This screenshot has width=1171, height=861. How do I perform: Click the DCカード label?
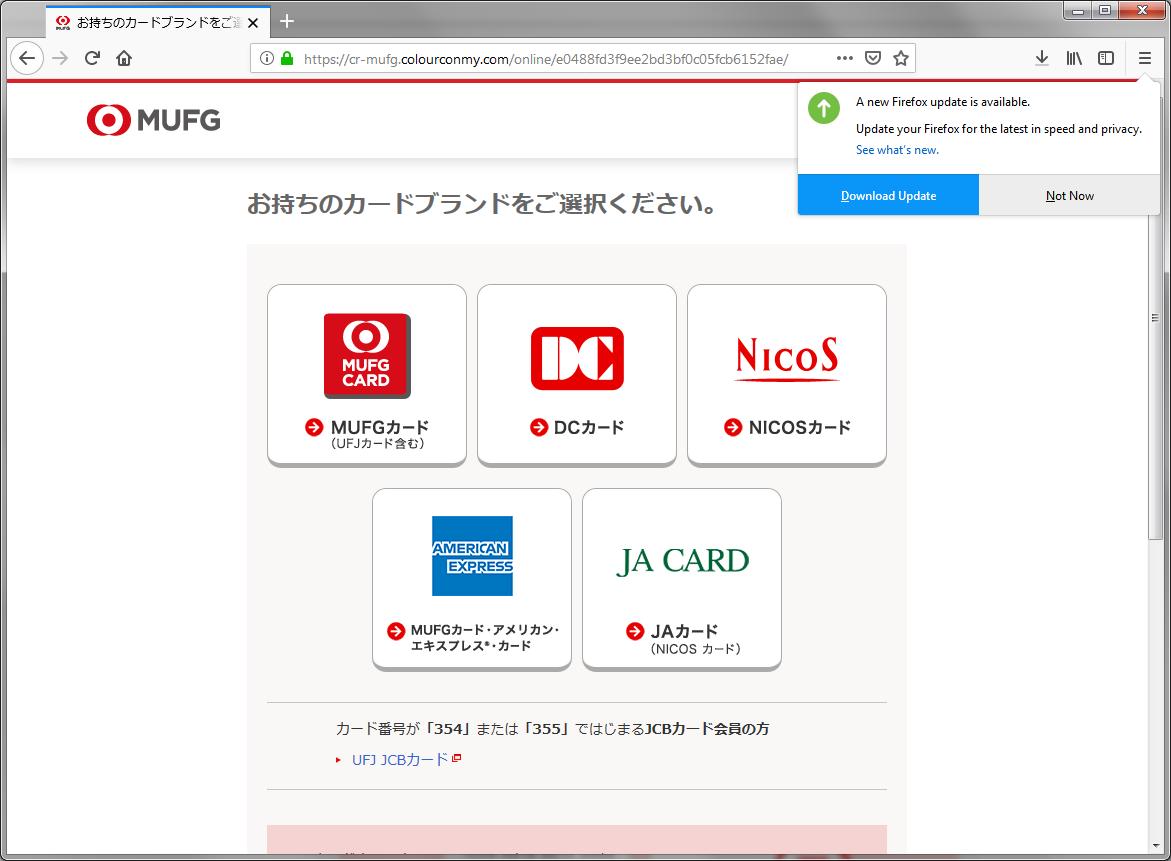click(588, 427)
